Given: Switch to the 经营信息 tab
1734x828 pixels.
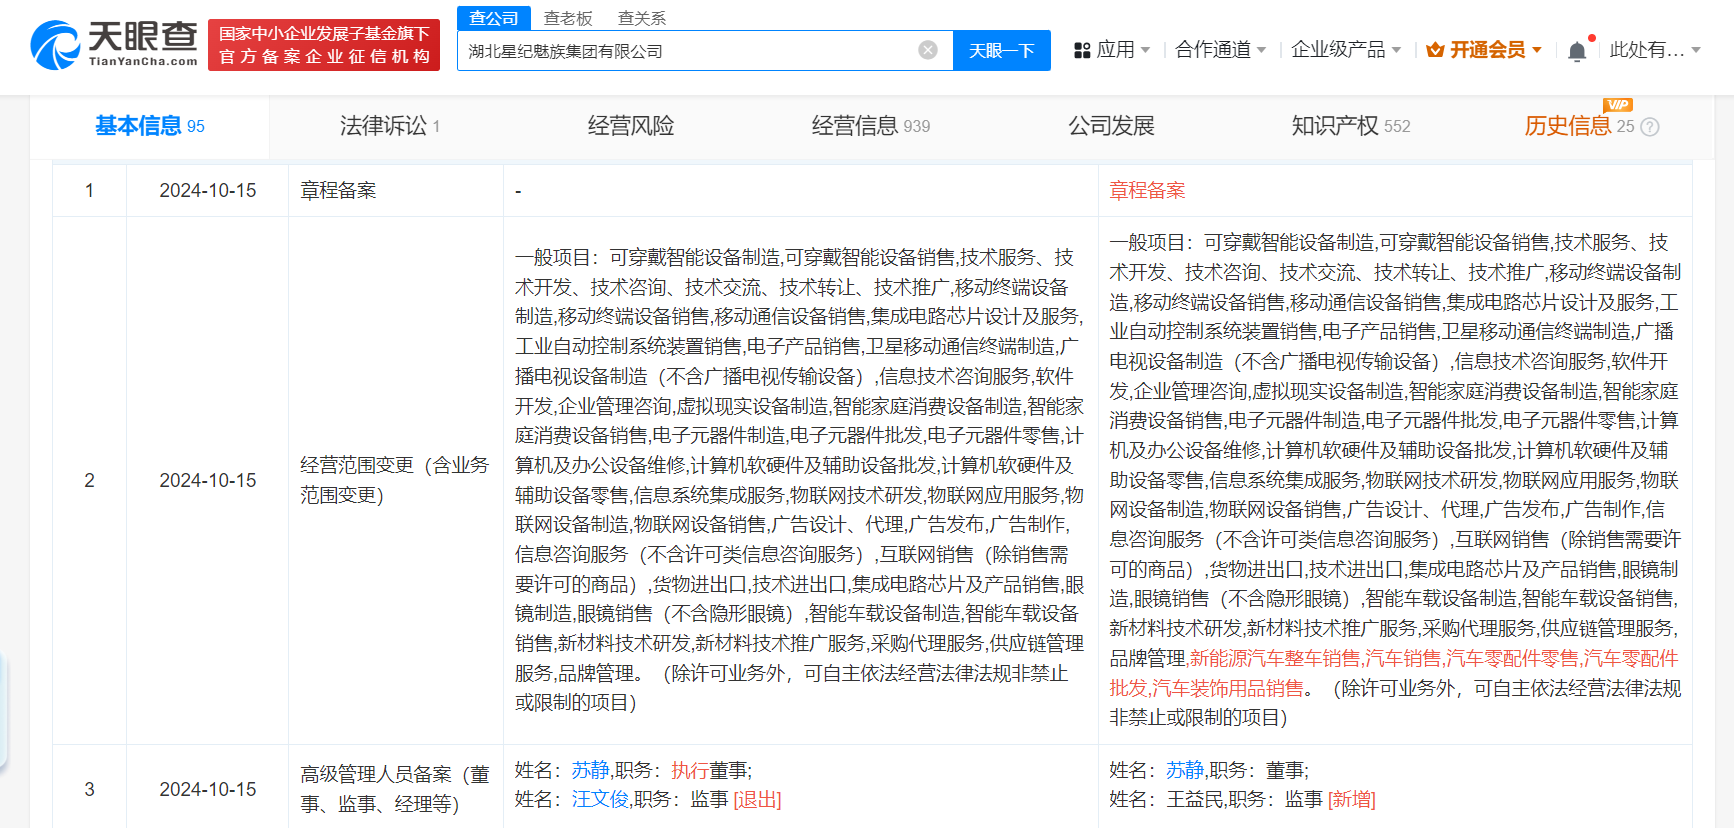Looking at the screenshot, I should click(870, 126).
